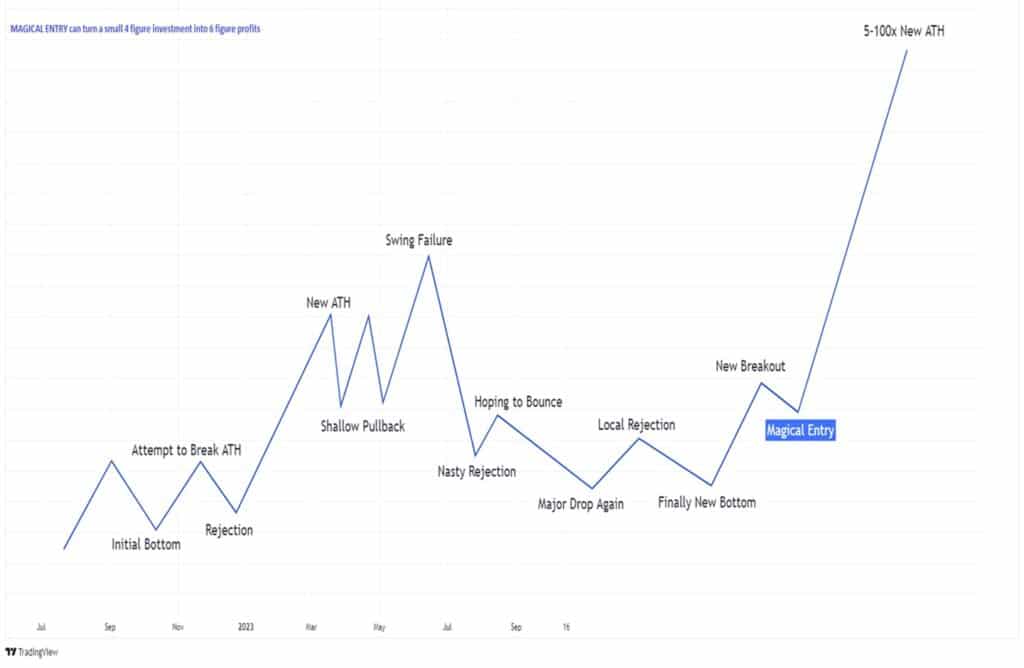
Task: Click the TradingView logo icon
Action: coord(10,650)
